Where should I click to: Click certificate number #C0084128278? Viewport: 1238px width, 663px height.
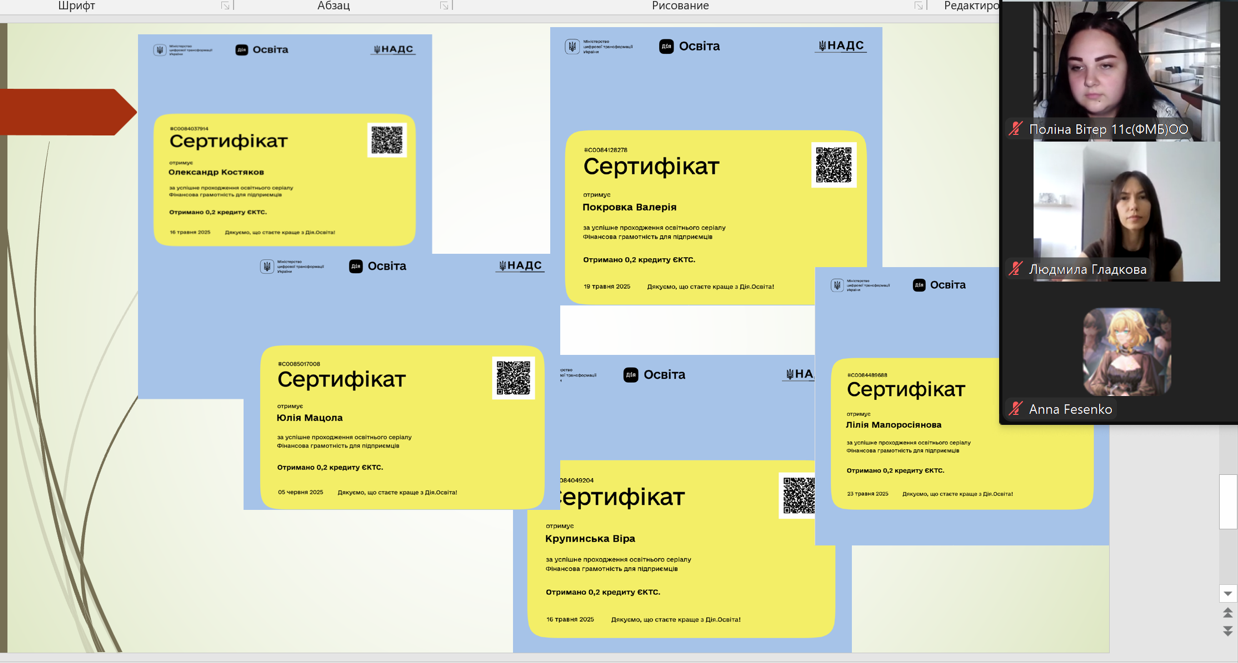pyautogui.click(x=605, y=150)
